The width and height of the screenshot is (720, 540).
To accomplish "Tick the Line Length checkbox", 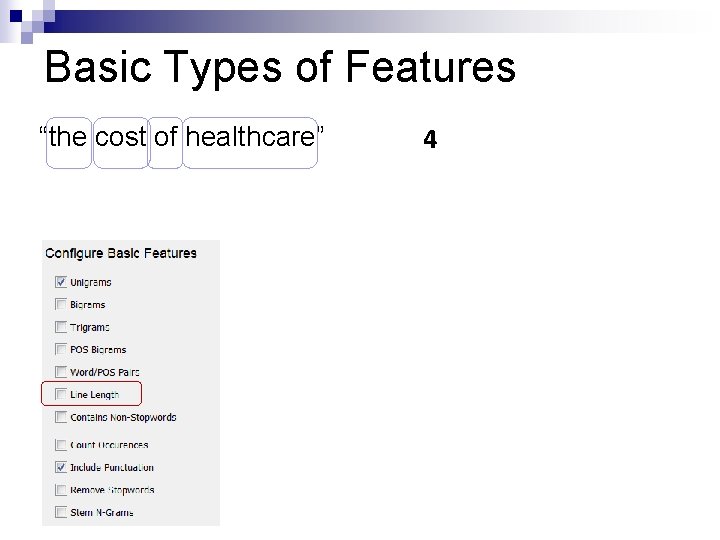I will tap(61, 394).
